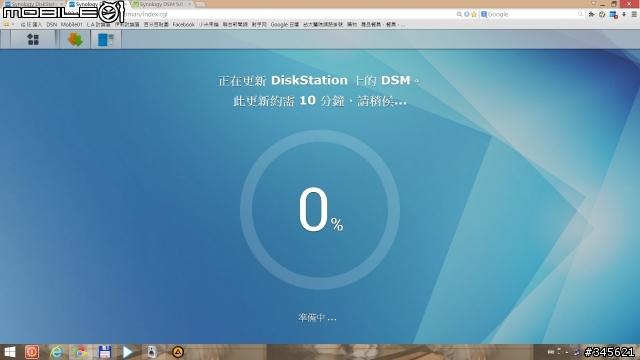
Task: Open the extensions puzzle-piece icon
Action: click(x=591, y=14)
